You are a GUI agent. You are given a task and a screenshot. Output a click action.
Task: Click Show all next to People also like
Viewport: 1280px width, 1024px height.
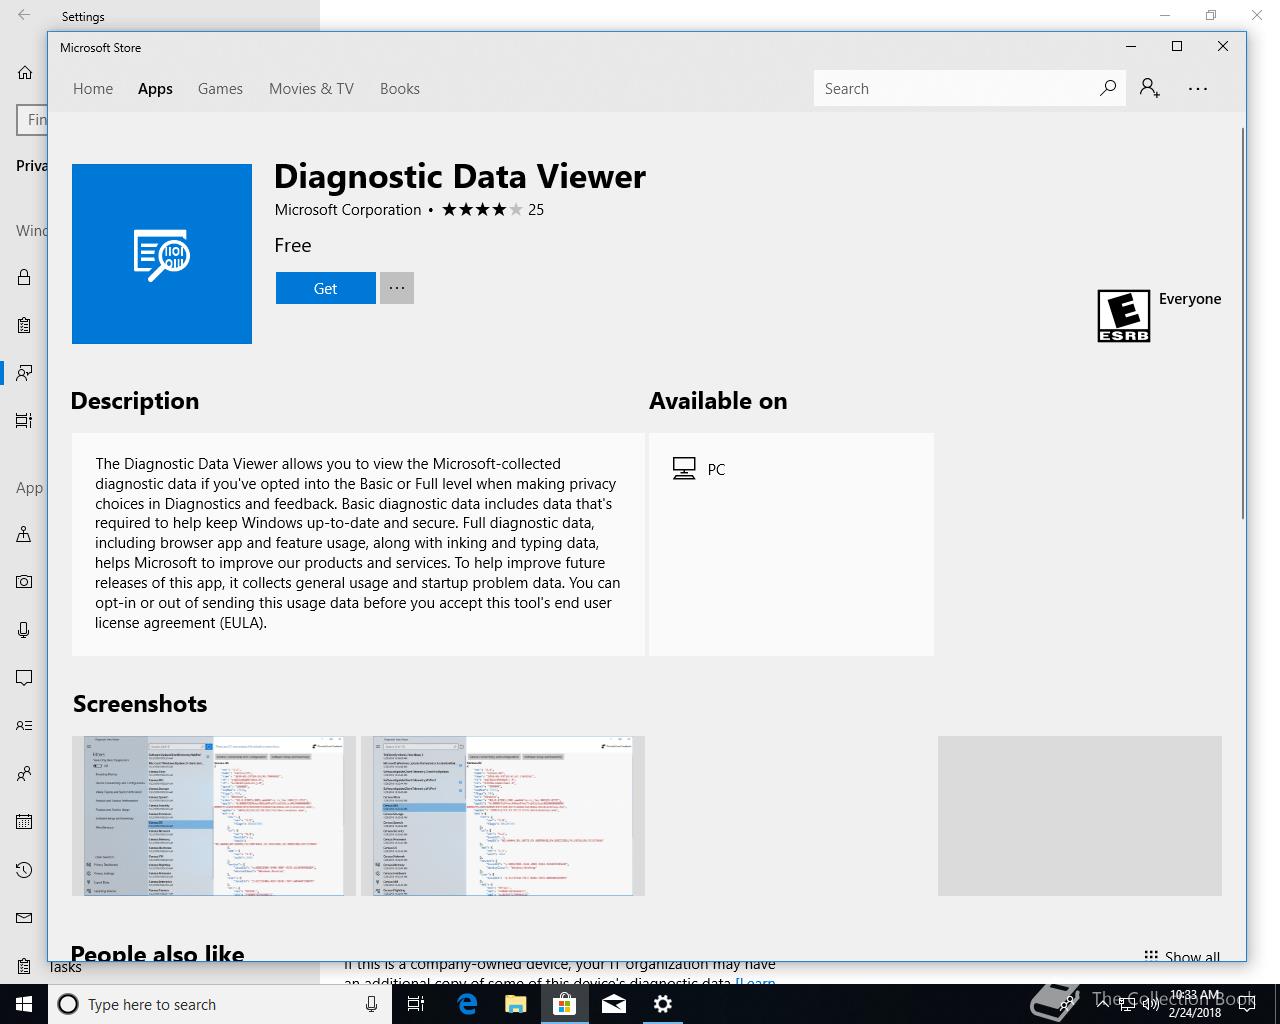(1182, 956)
